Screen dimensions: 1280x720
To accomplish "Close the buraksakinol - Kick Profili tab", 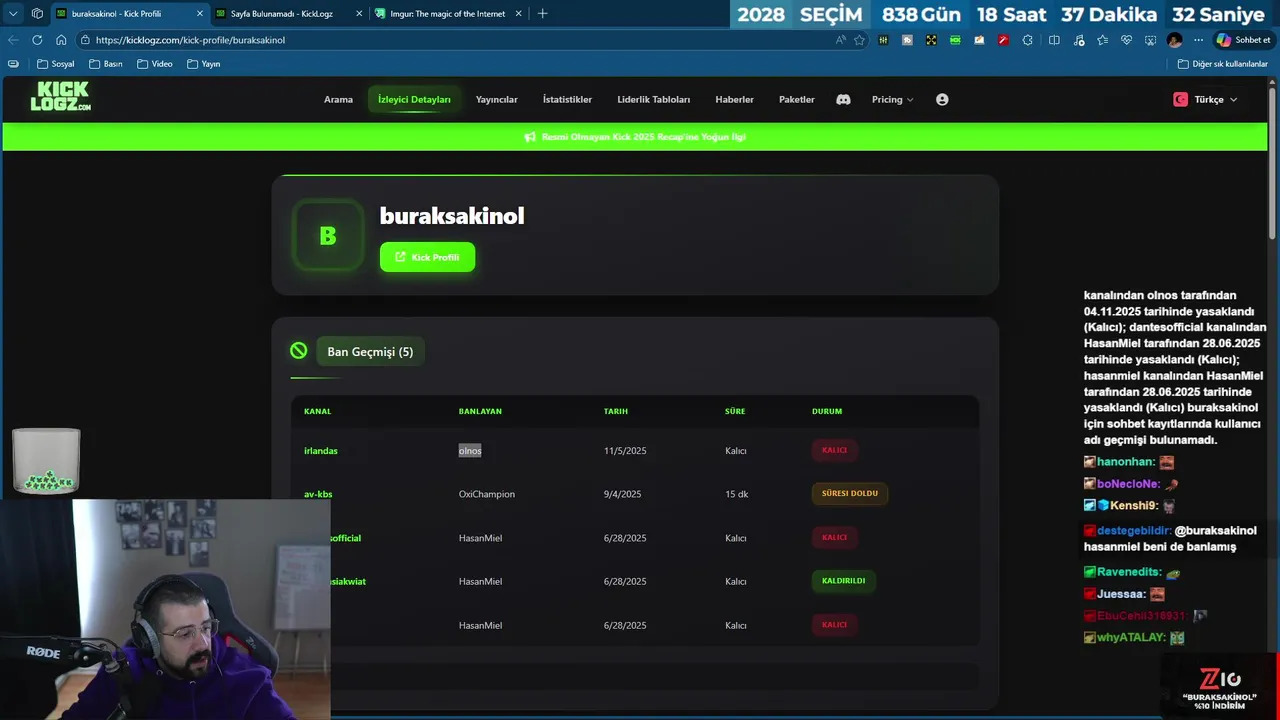I will (199, 14).
